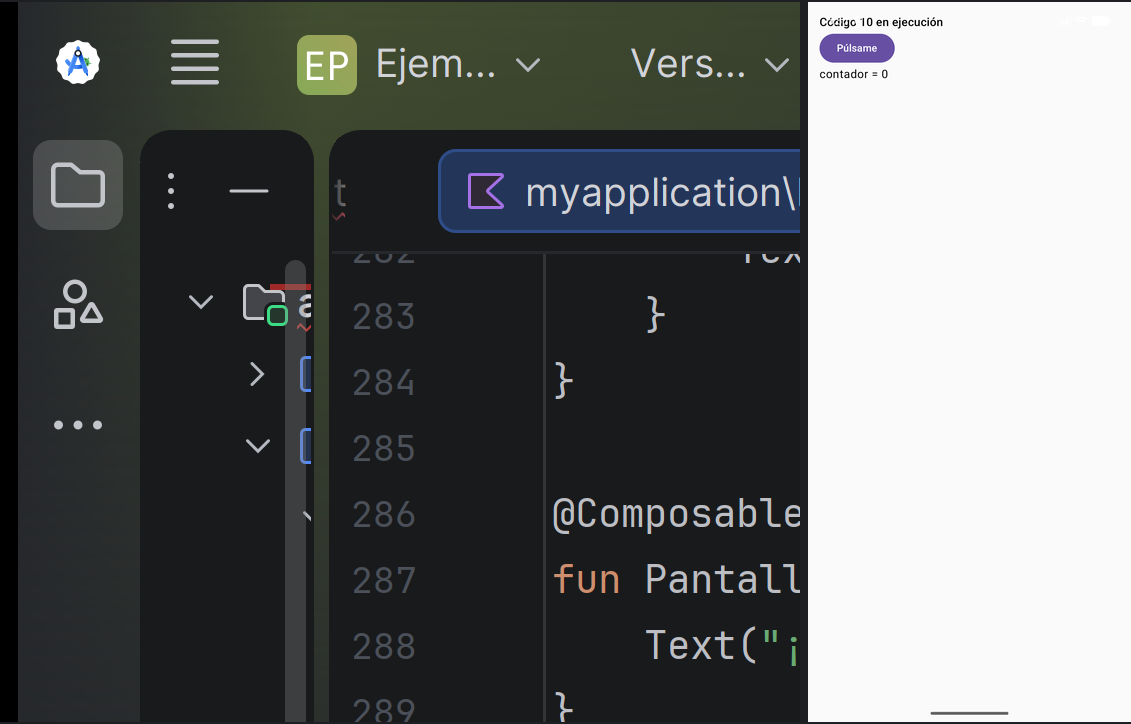The image size is (1131, 724).
Task: Click the fun keyword on line 287
Action: coord(586,580)
